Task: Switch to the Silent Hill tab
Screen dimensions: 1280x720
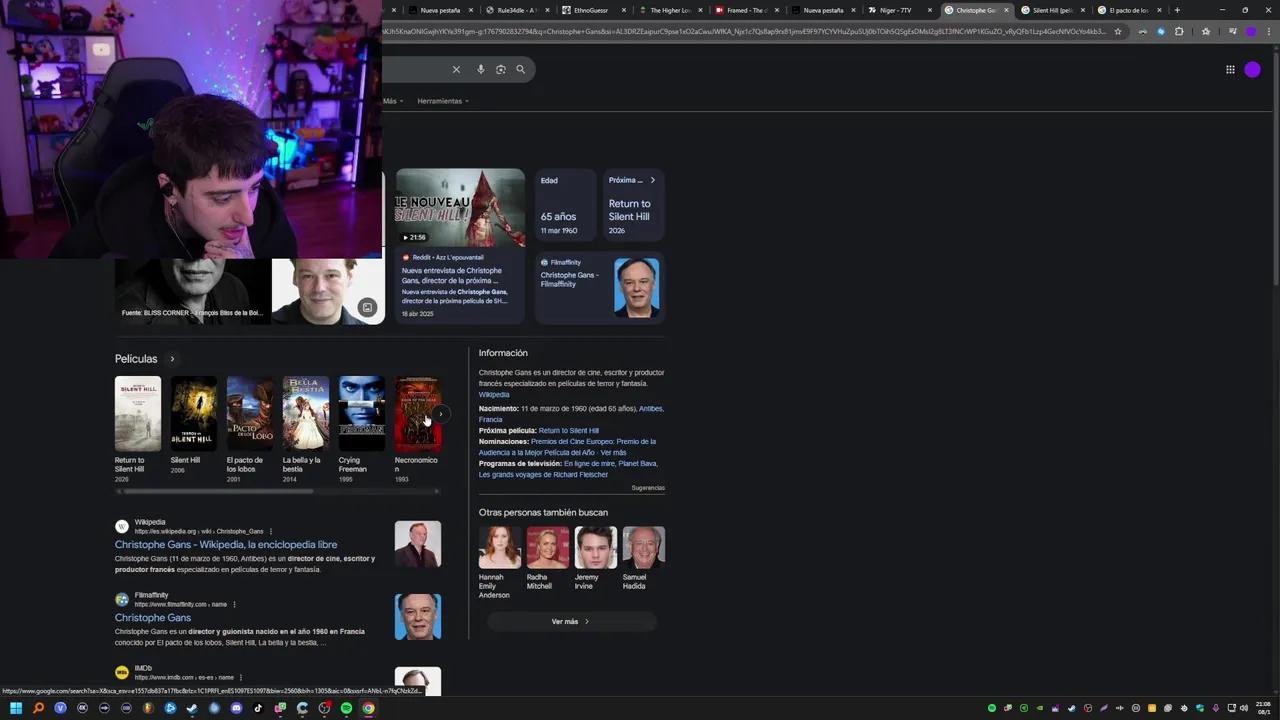Action: pos(1051,10)
